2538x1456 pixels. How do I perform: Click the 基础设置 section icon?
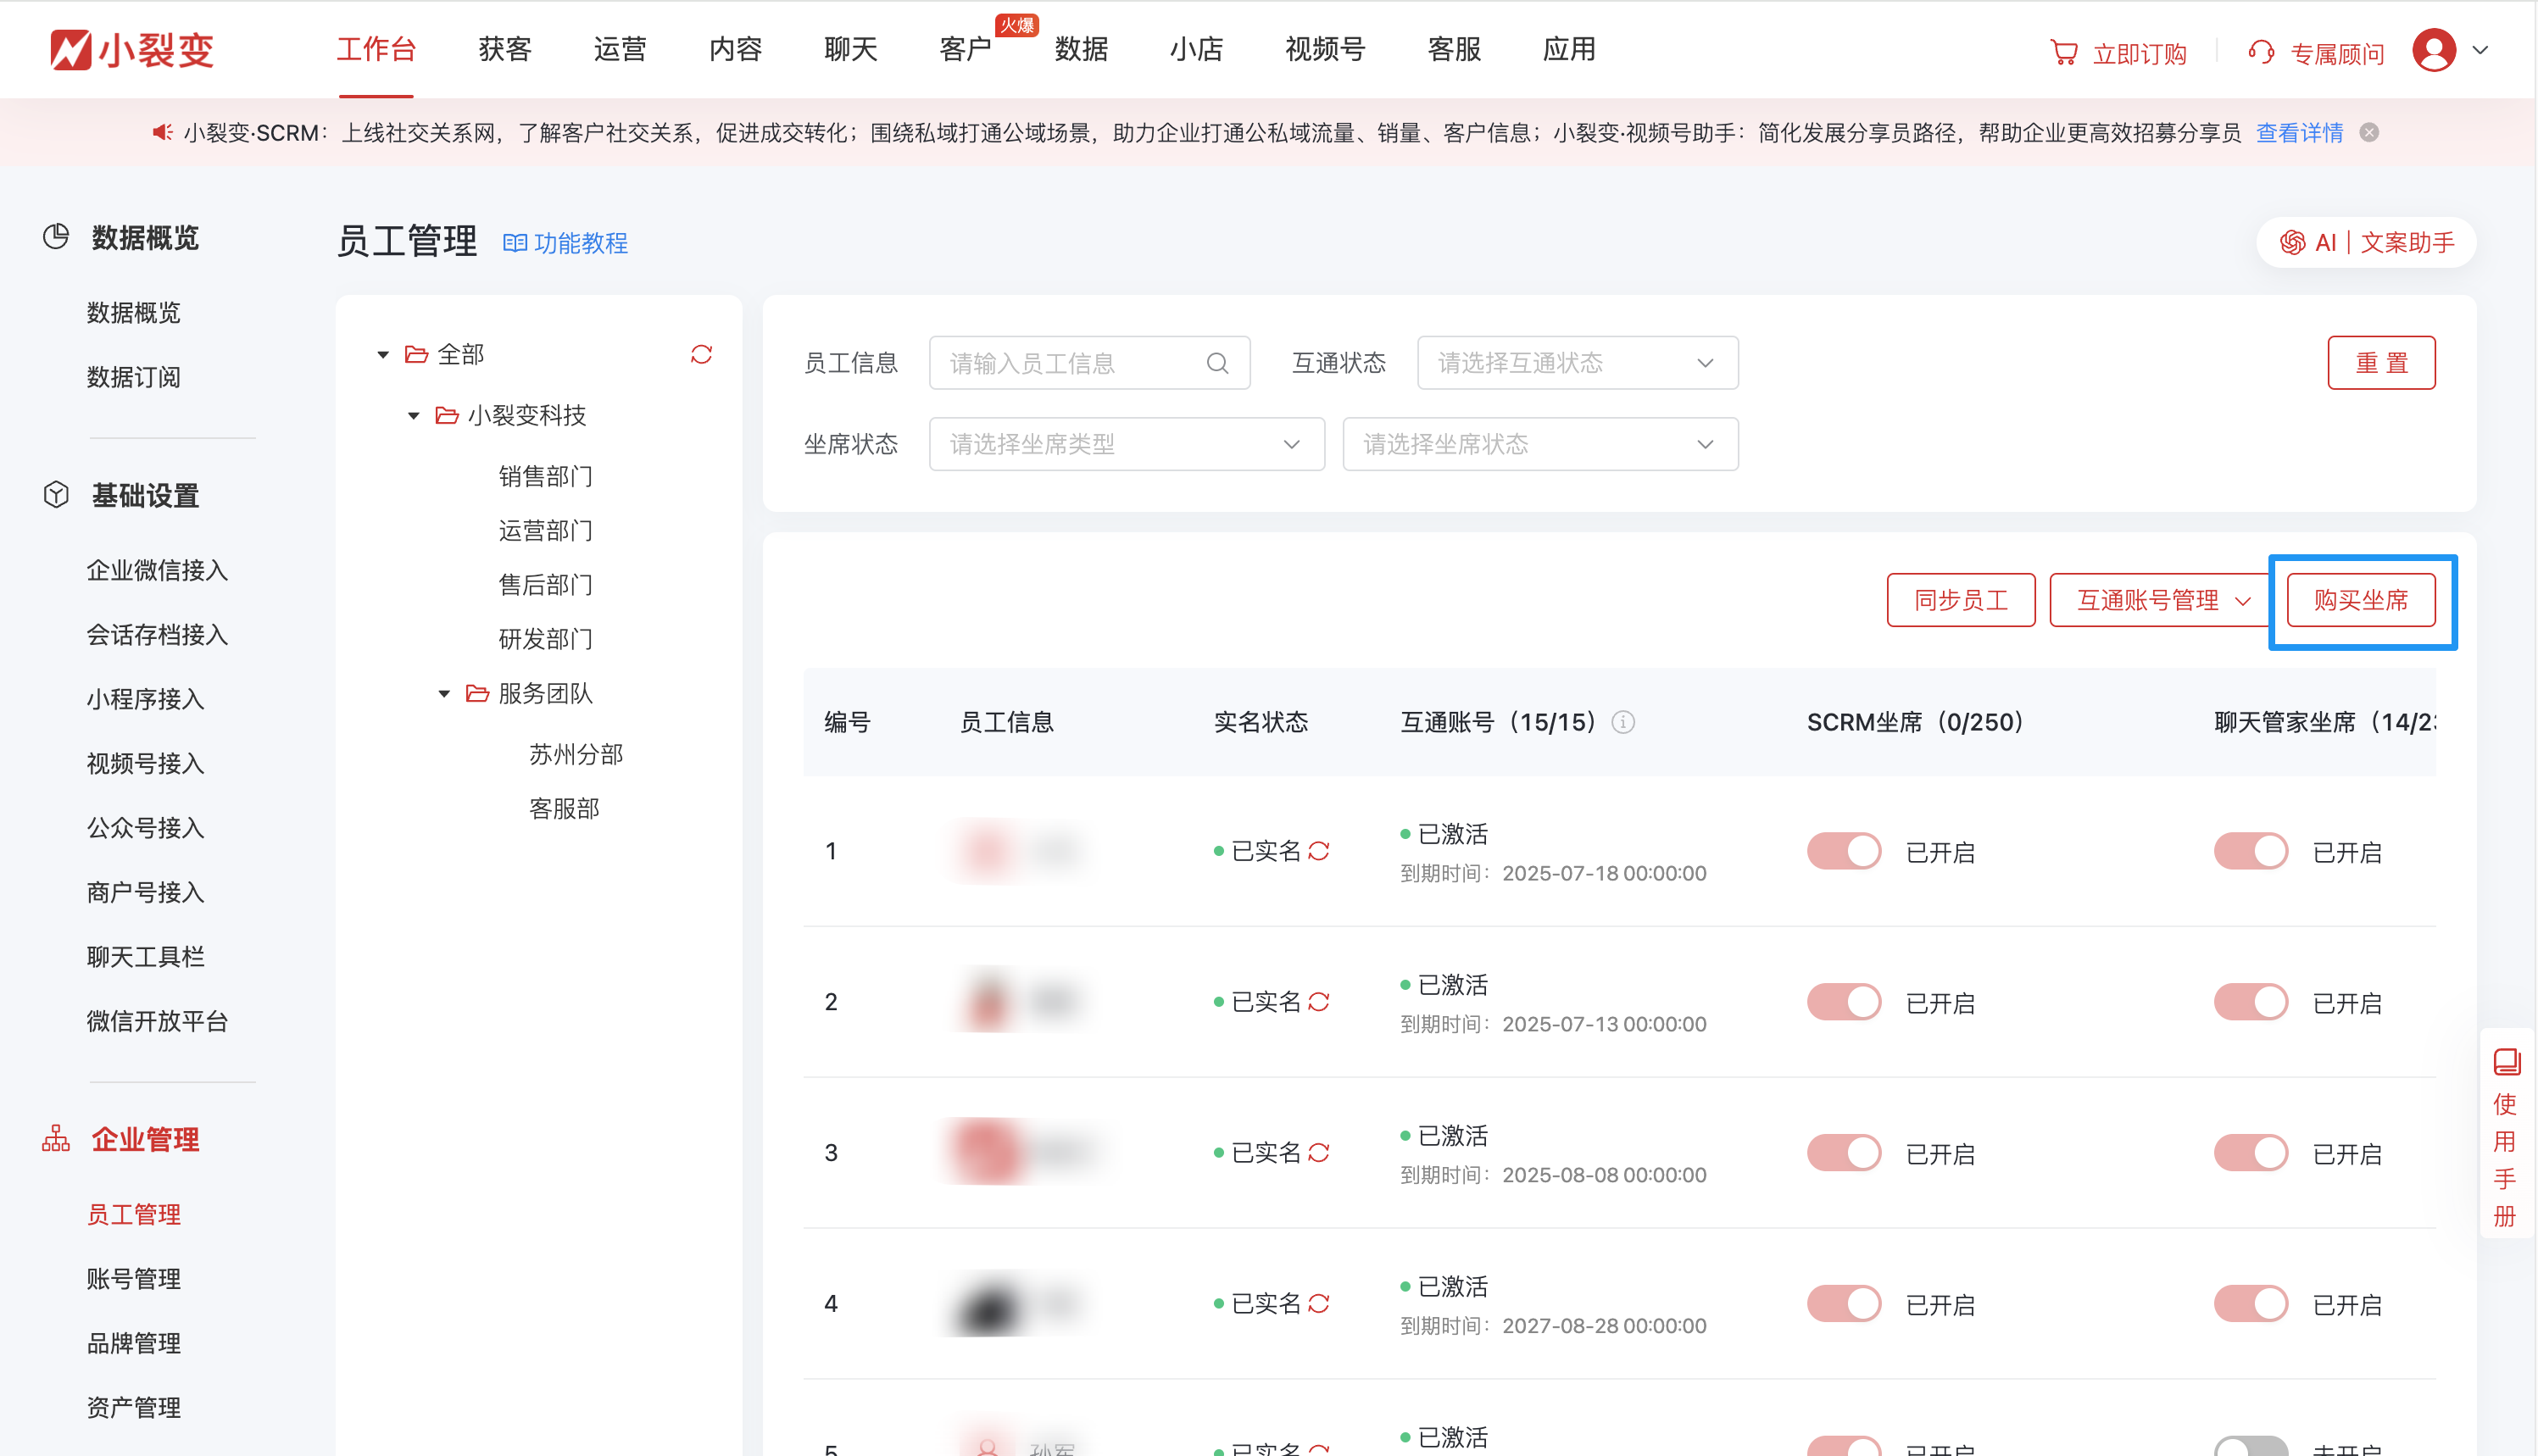tap(56, 495)
